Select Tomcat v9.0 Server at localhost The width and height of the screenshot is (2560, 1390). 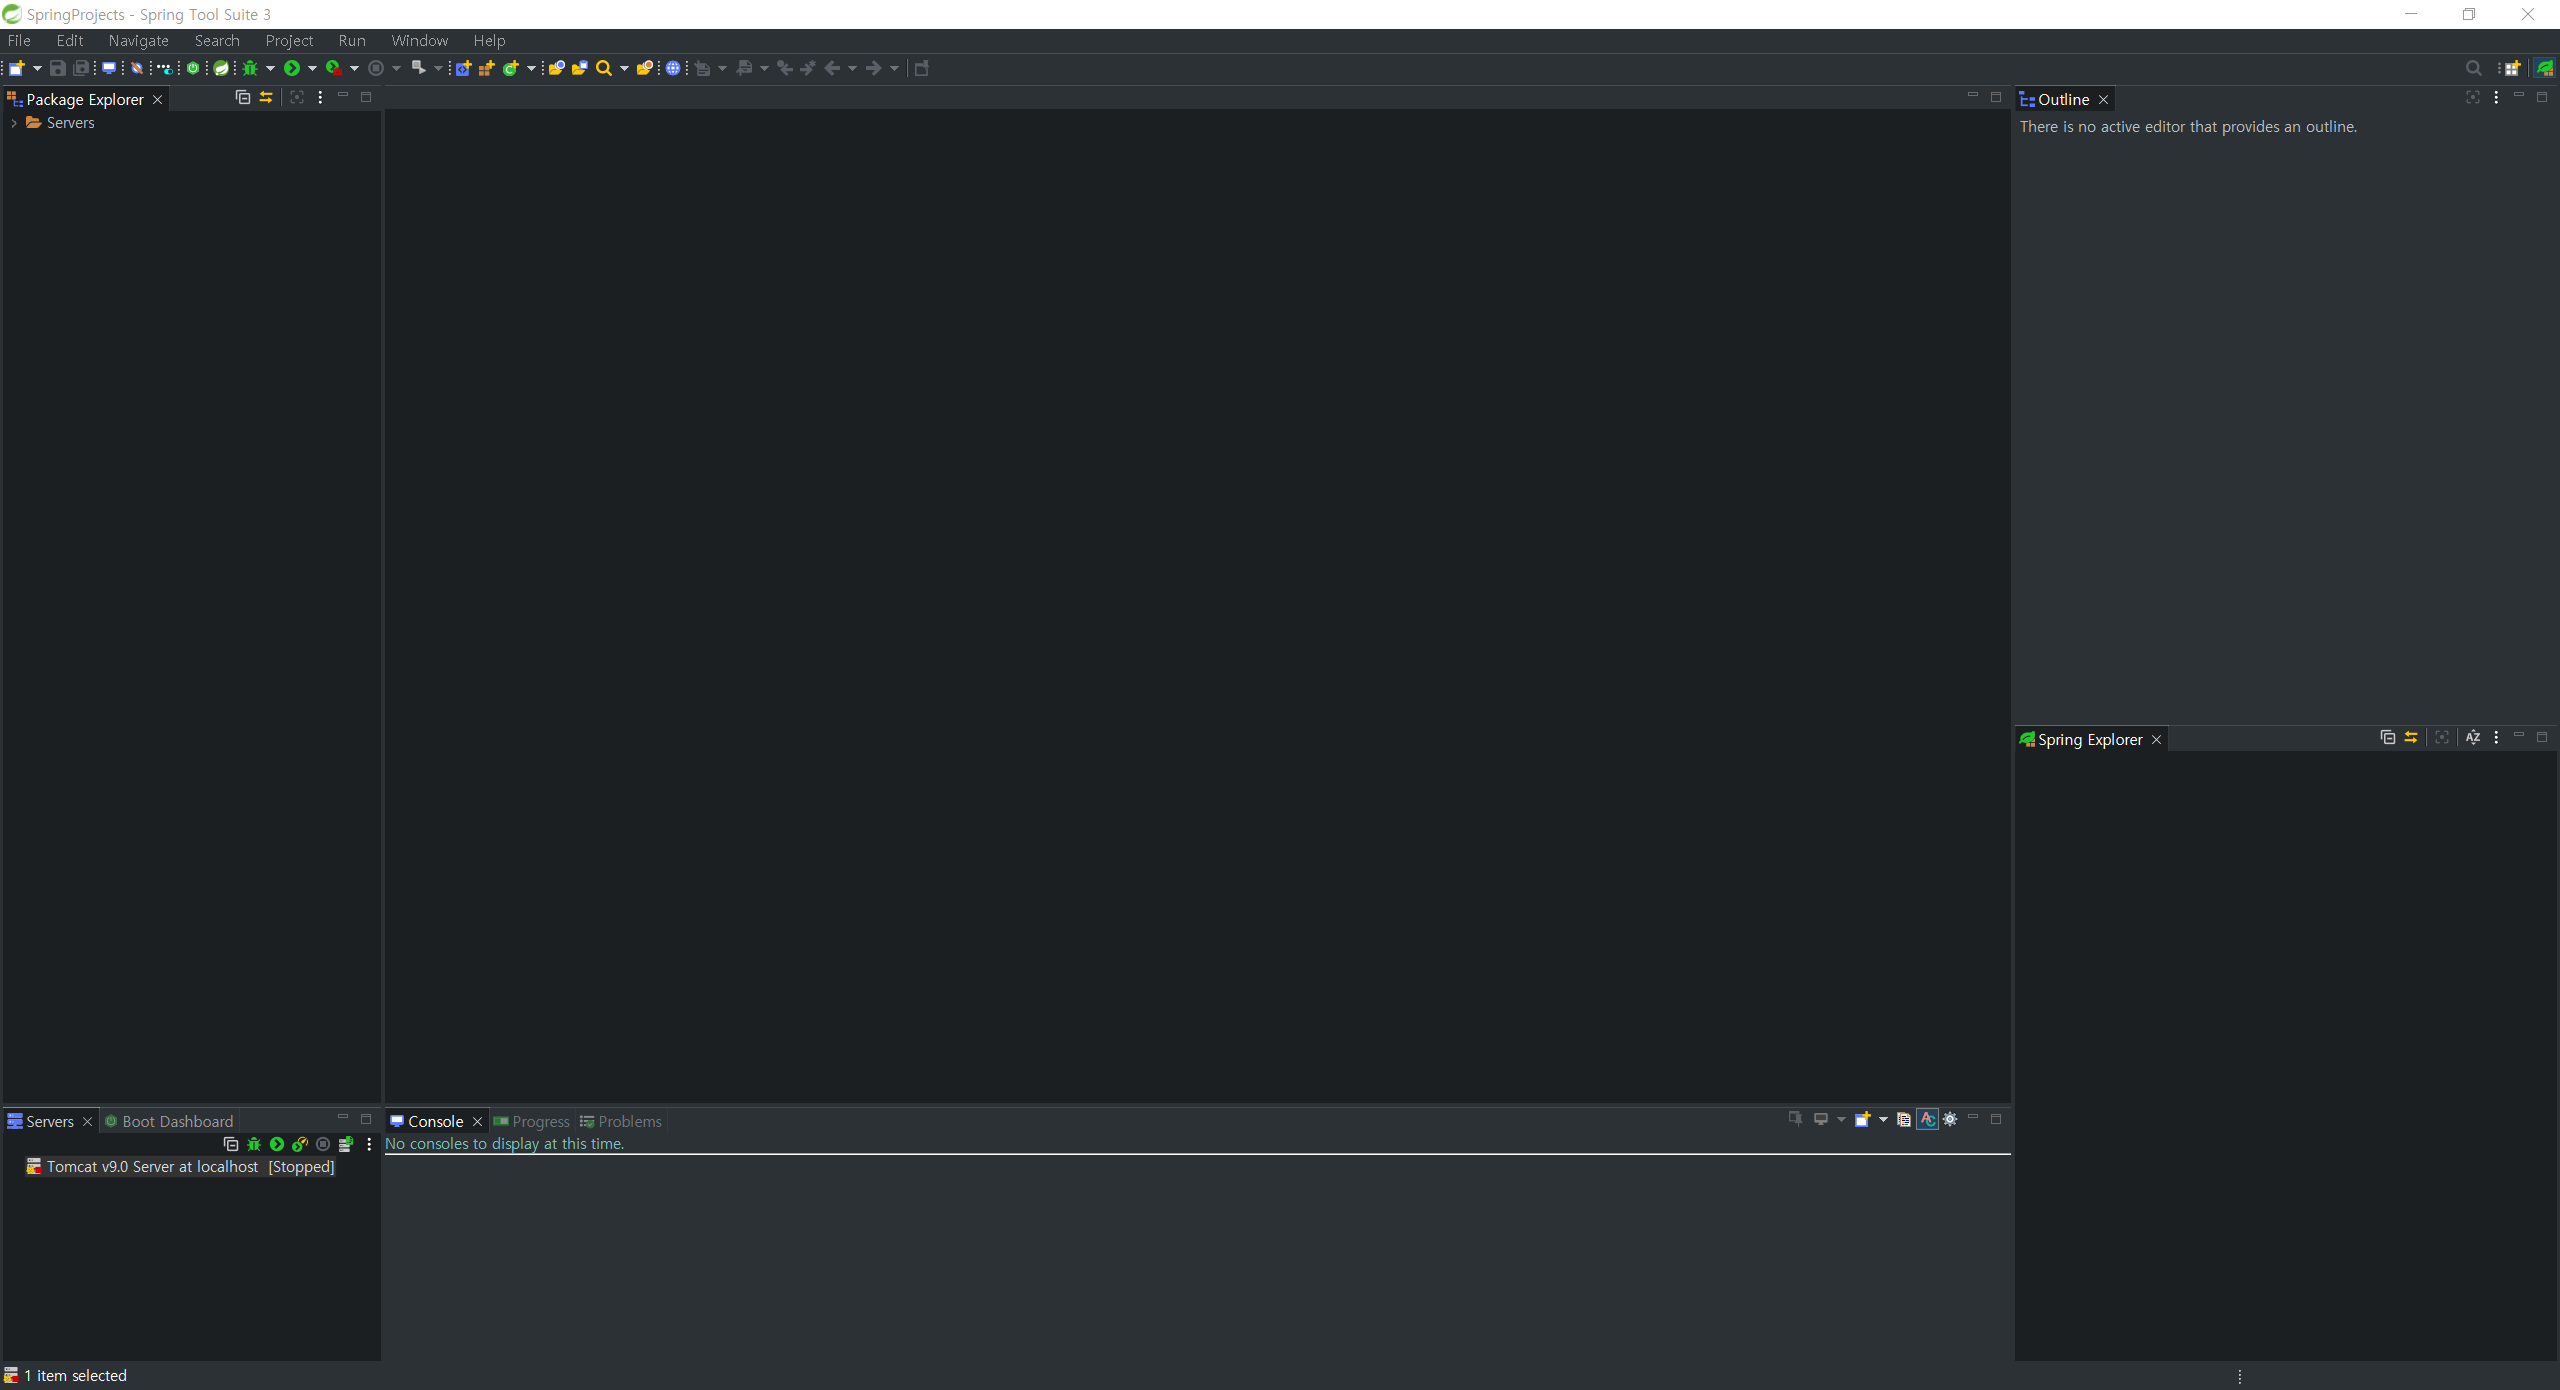[x=152, y=1166]
